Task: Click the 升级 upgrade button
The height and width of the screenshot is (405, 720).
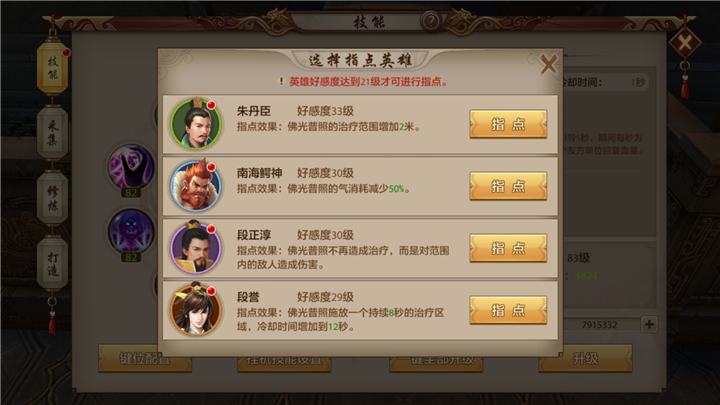Action: point(585,359)
